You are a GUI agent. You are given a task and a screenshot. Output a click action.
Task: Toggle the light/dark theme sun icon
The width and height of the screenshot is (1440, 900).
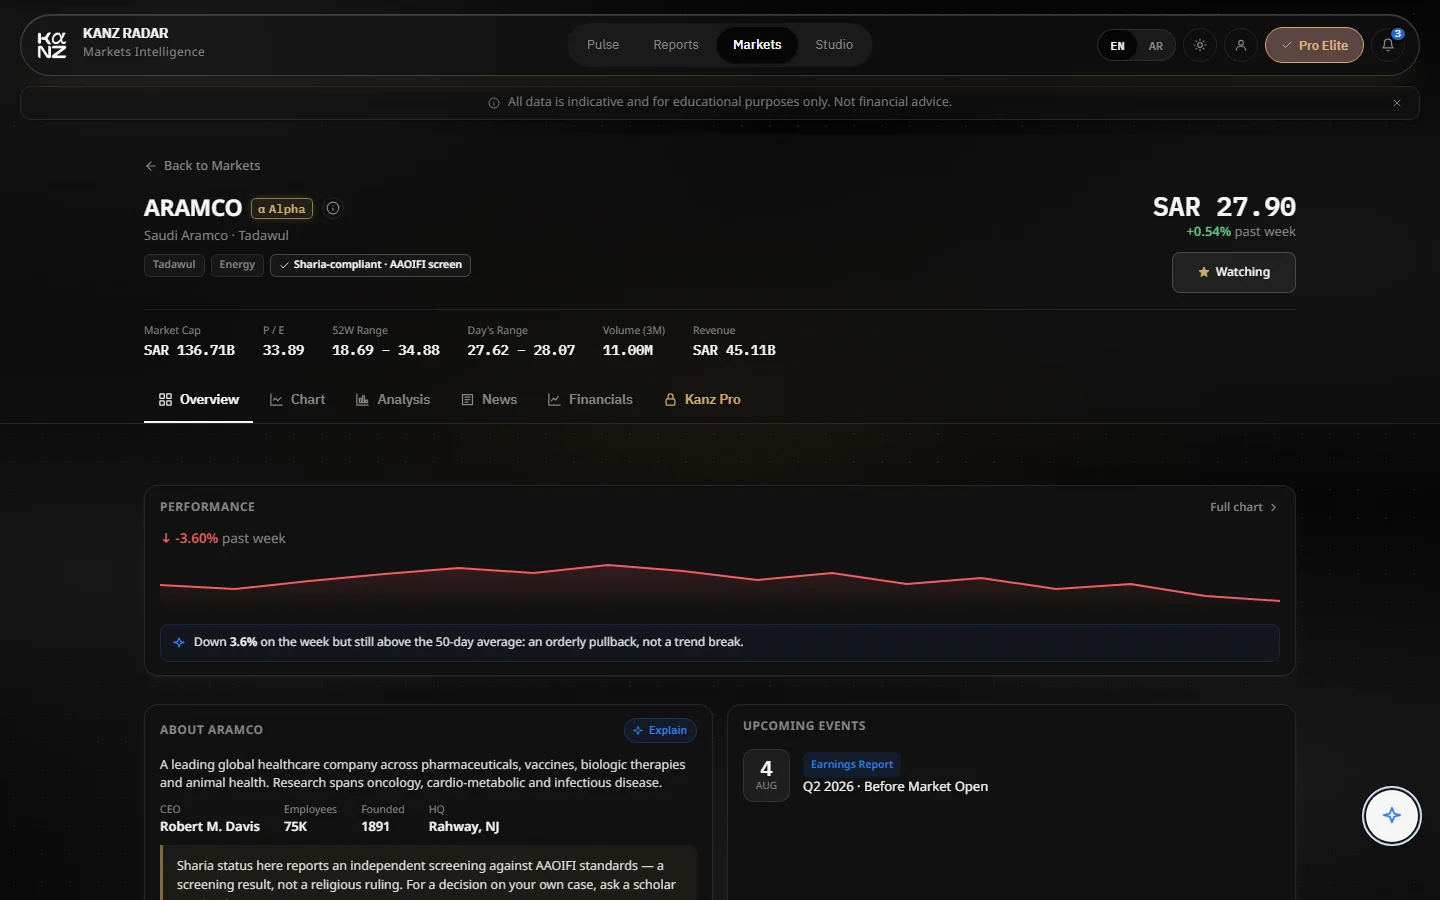(x=1200, y=45)
